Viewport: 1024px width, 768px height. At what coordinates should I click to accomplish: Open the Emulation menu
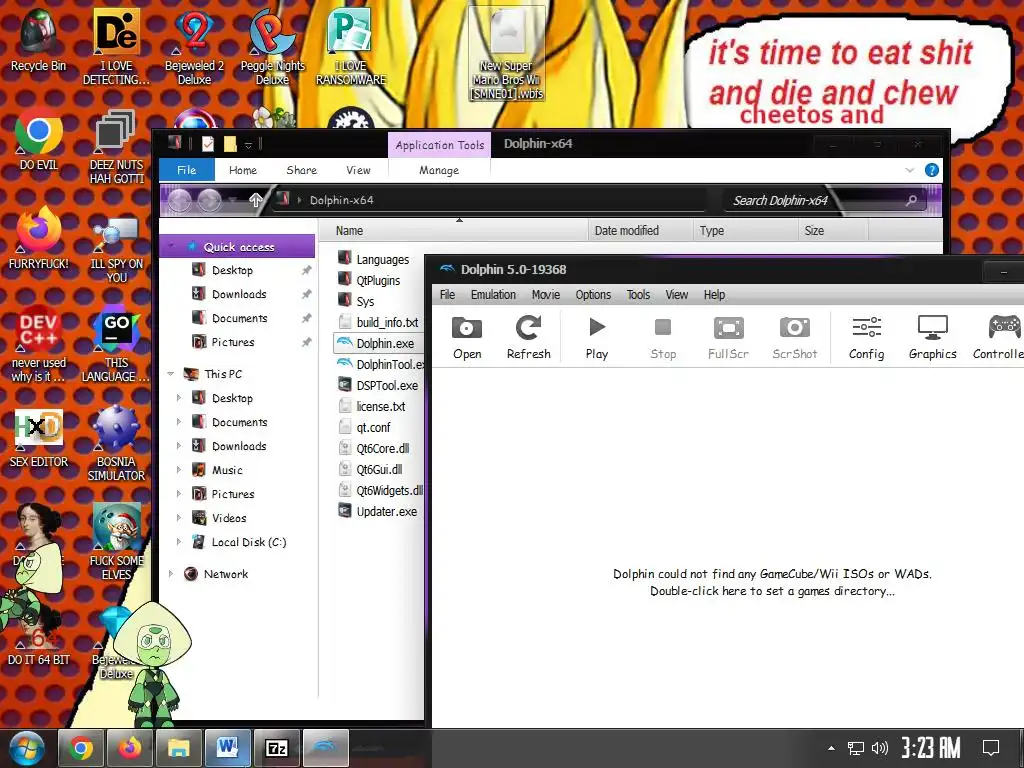coord(493,295)
